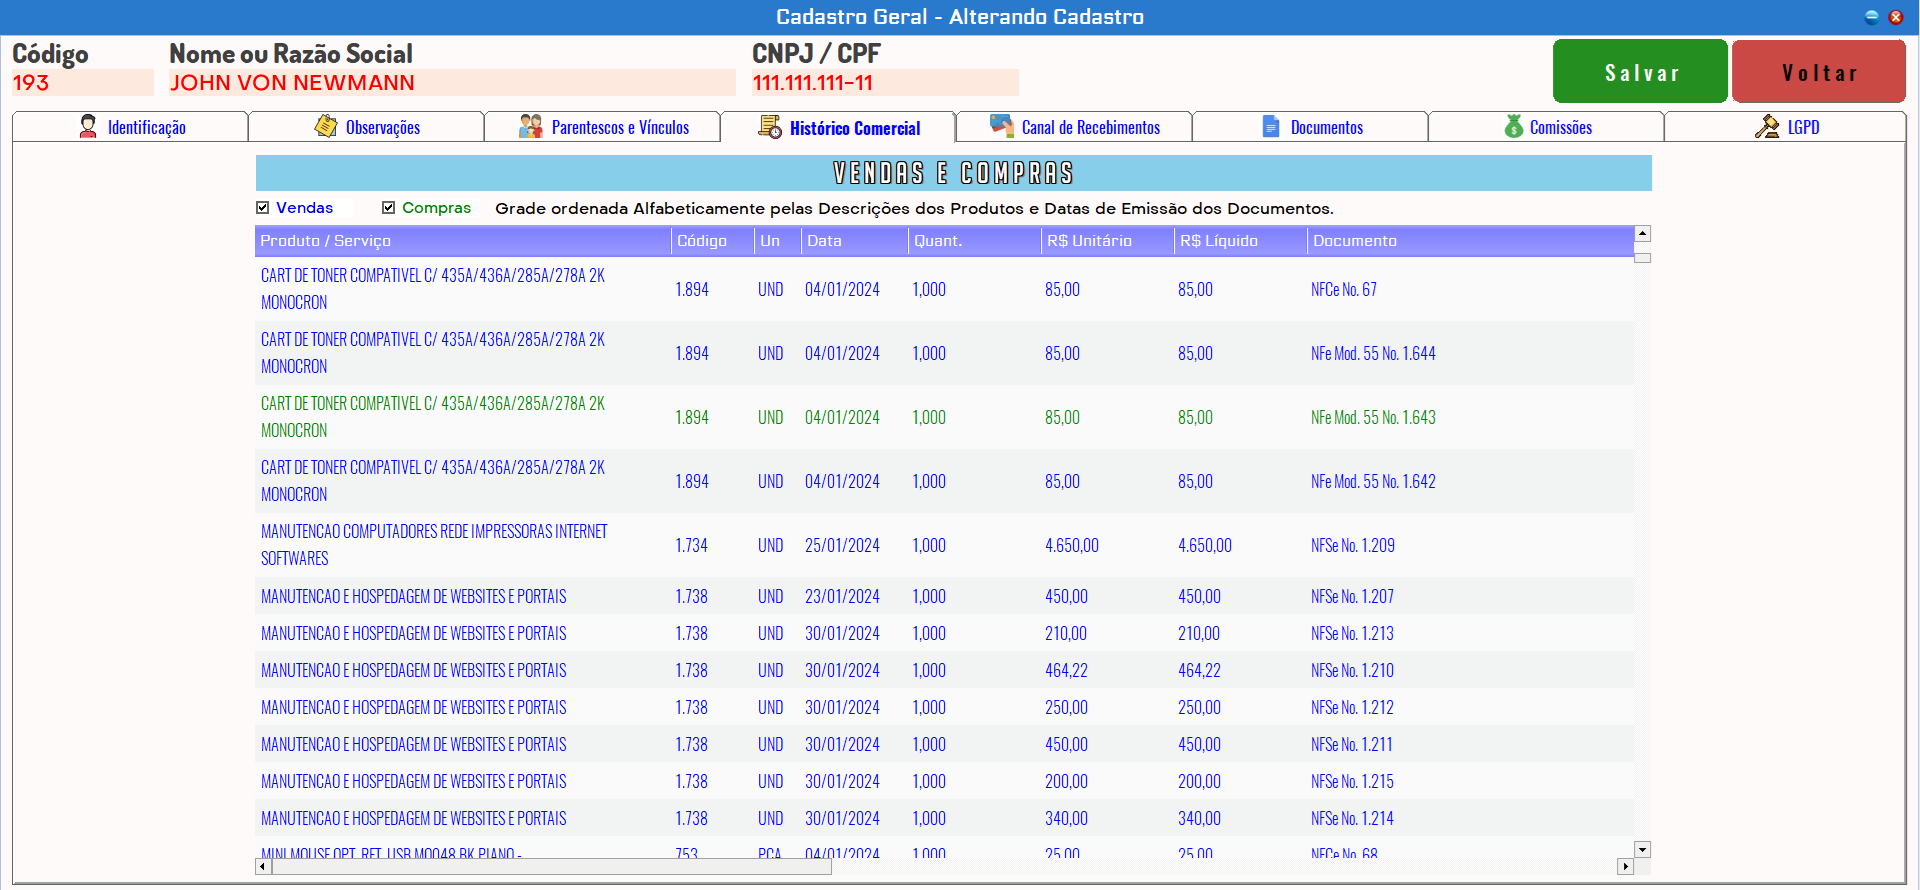Click the Histórico Comercial ledger icon
The width and height of the screenshot is (1920, 890).
click(x=770, y=127)
